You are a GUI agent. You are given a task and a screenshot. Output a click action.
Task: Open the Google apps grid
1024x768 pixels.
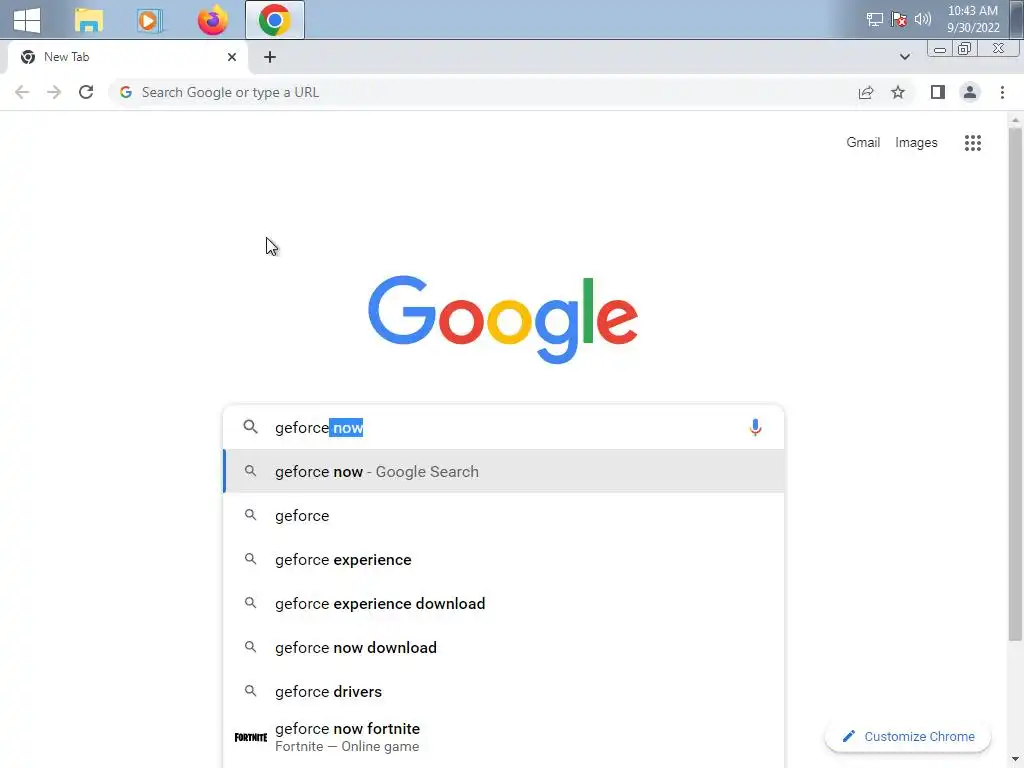pyautogui.click(x=972, y=143)
